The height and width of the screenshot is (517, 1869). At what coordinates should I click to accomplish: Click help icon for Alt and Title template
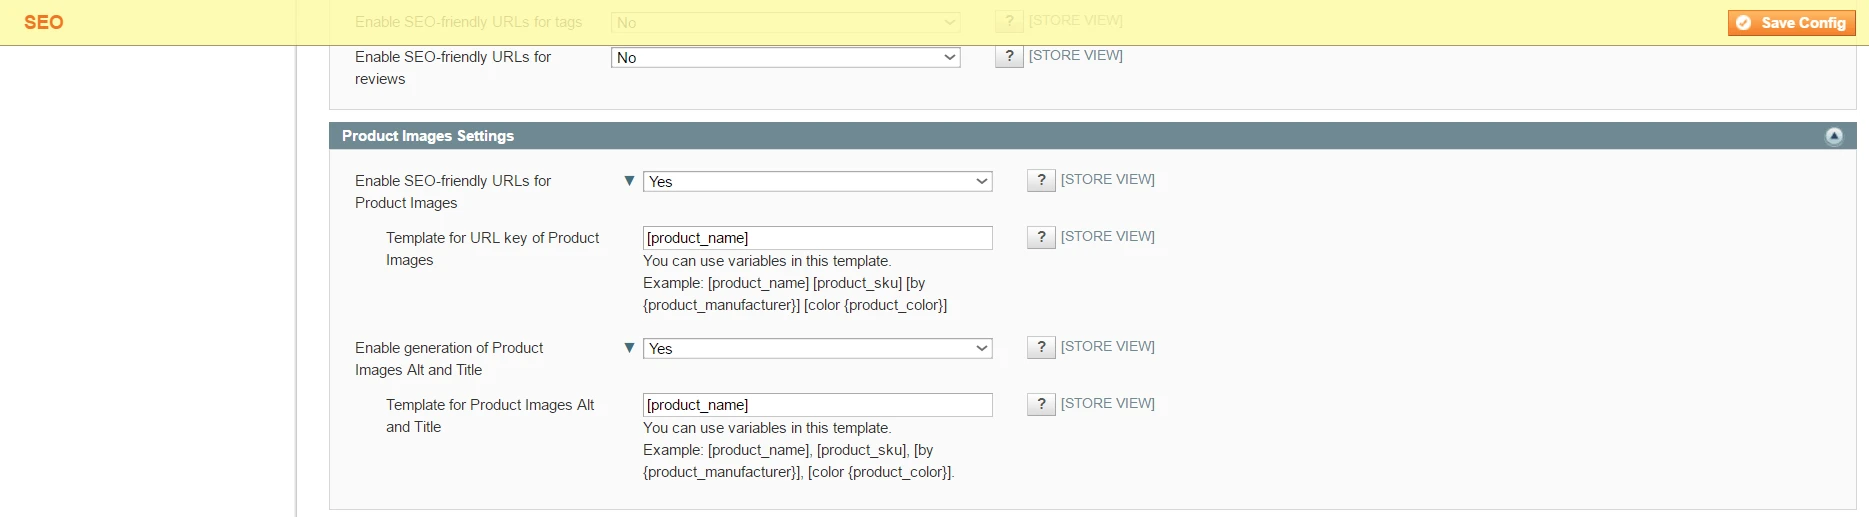click(x=1041, y=404)
